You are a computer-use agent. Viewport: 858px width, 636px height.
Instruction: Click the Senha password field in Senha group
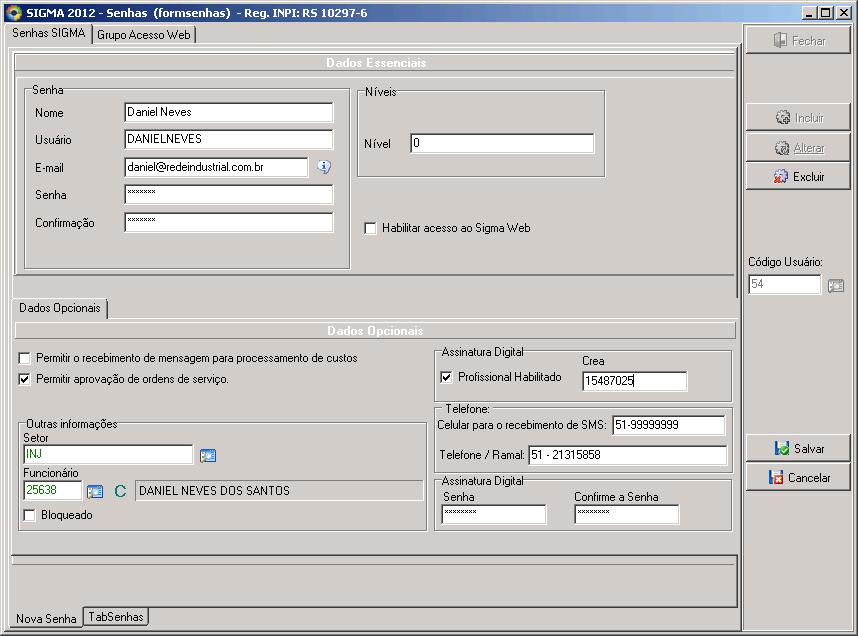pyautogui.click(x=229, y=194)
